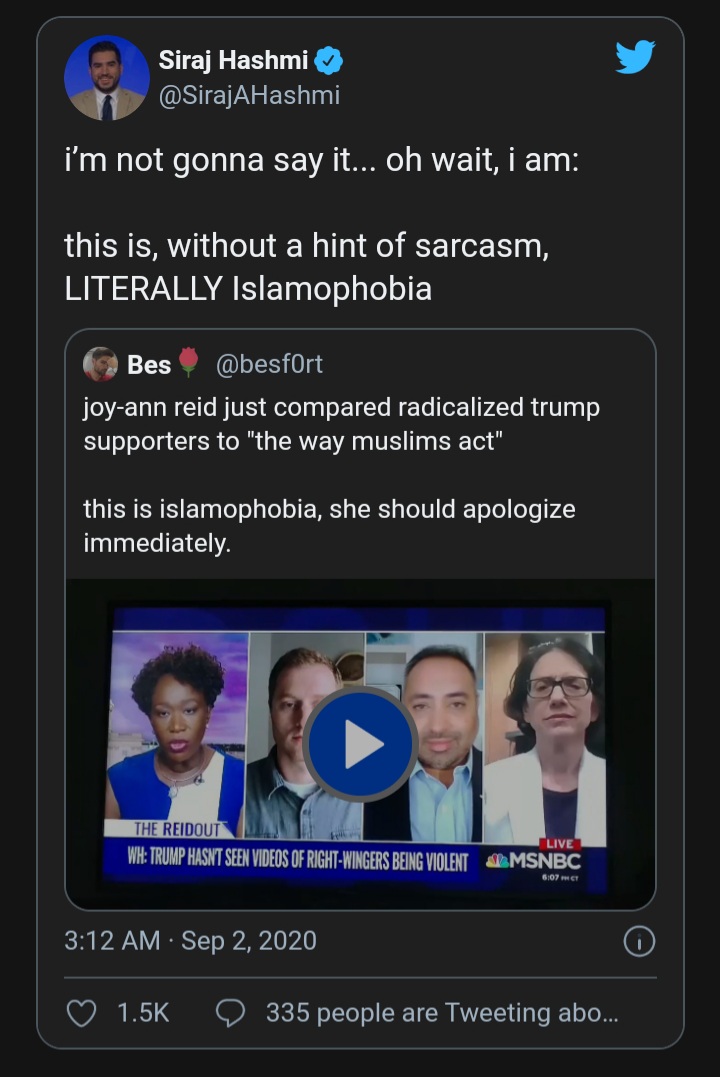Viewport: 720px width, 1077px height.
Task: Play the embedded MSNBC video
Action: pyautogui.click(x=360, y=744)
